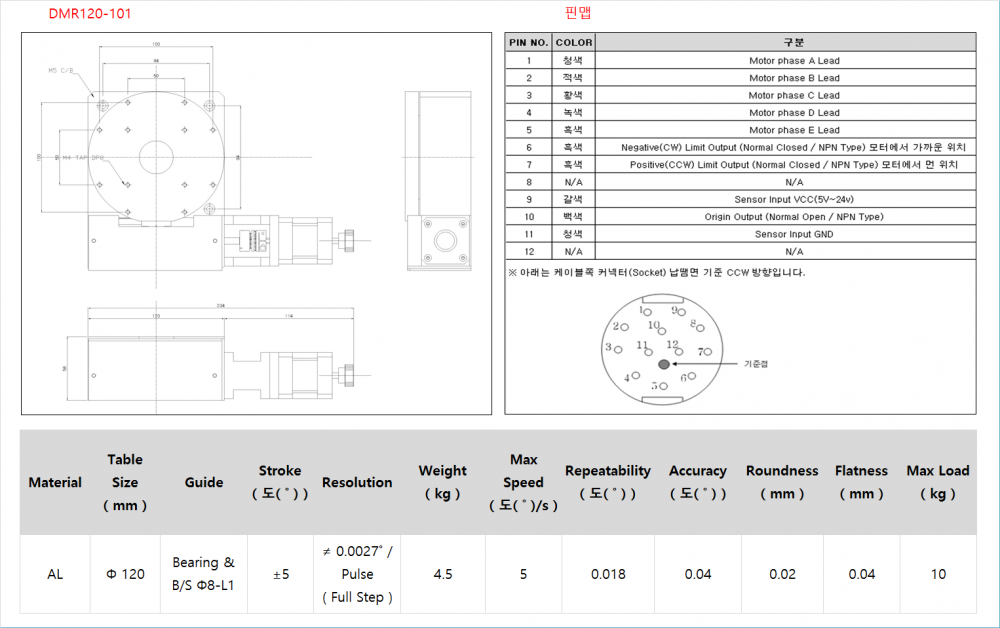The width and height of the screenshot is (1000, 628).
Task: Select the Motor phase A Lead row
Action: [794, 61]
